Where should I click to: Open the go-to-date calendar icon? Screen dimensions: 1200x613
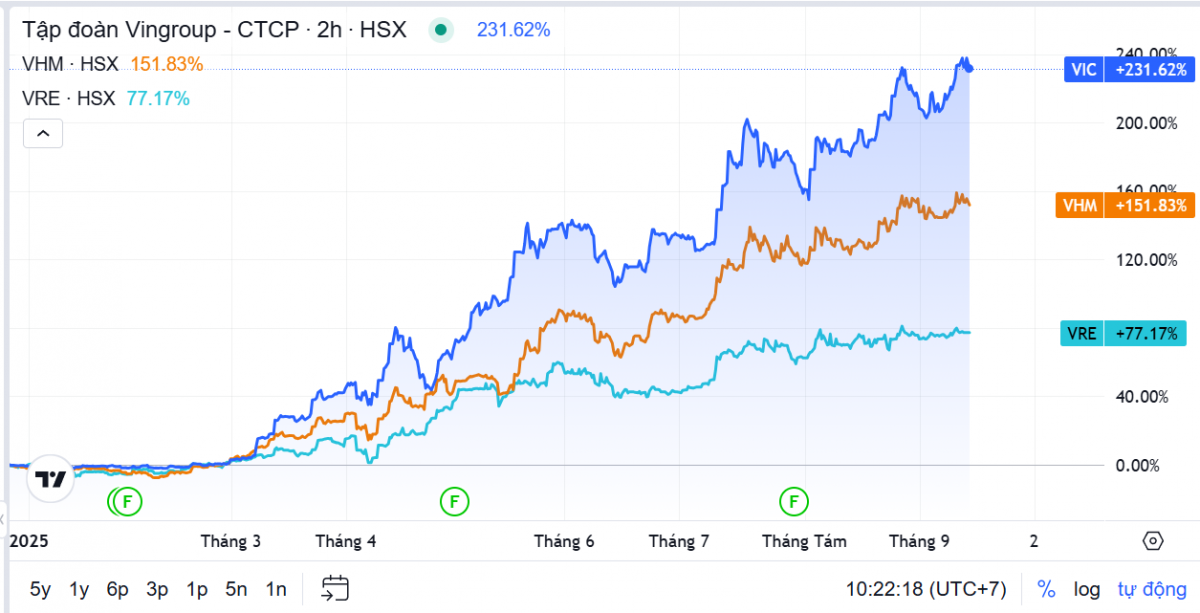(x=335, y=589)
